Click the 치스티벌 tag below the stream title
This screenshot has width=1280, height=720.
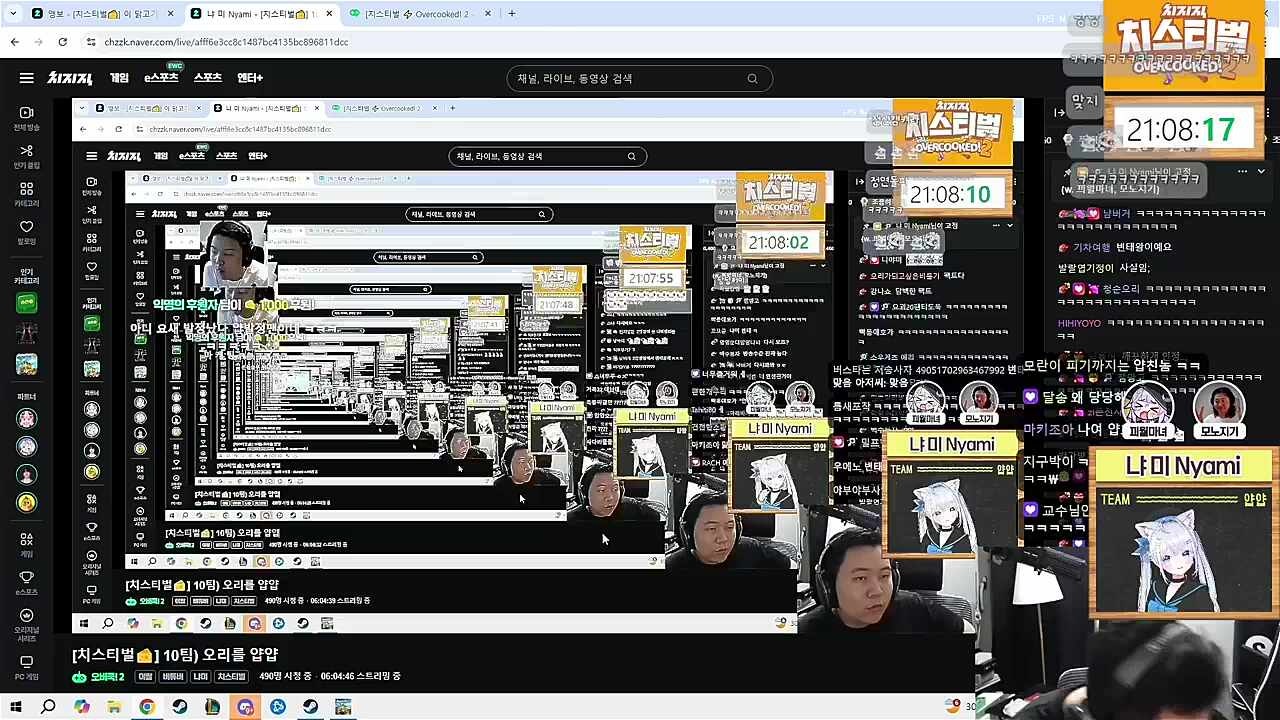coord(231,677)
